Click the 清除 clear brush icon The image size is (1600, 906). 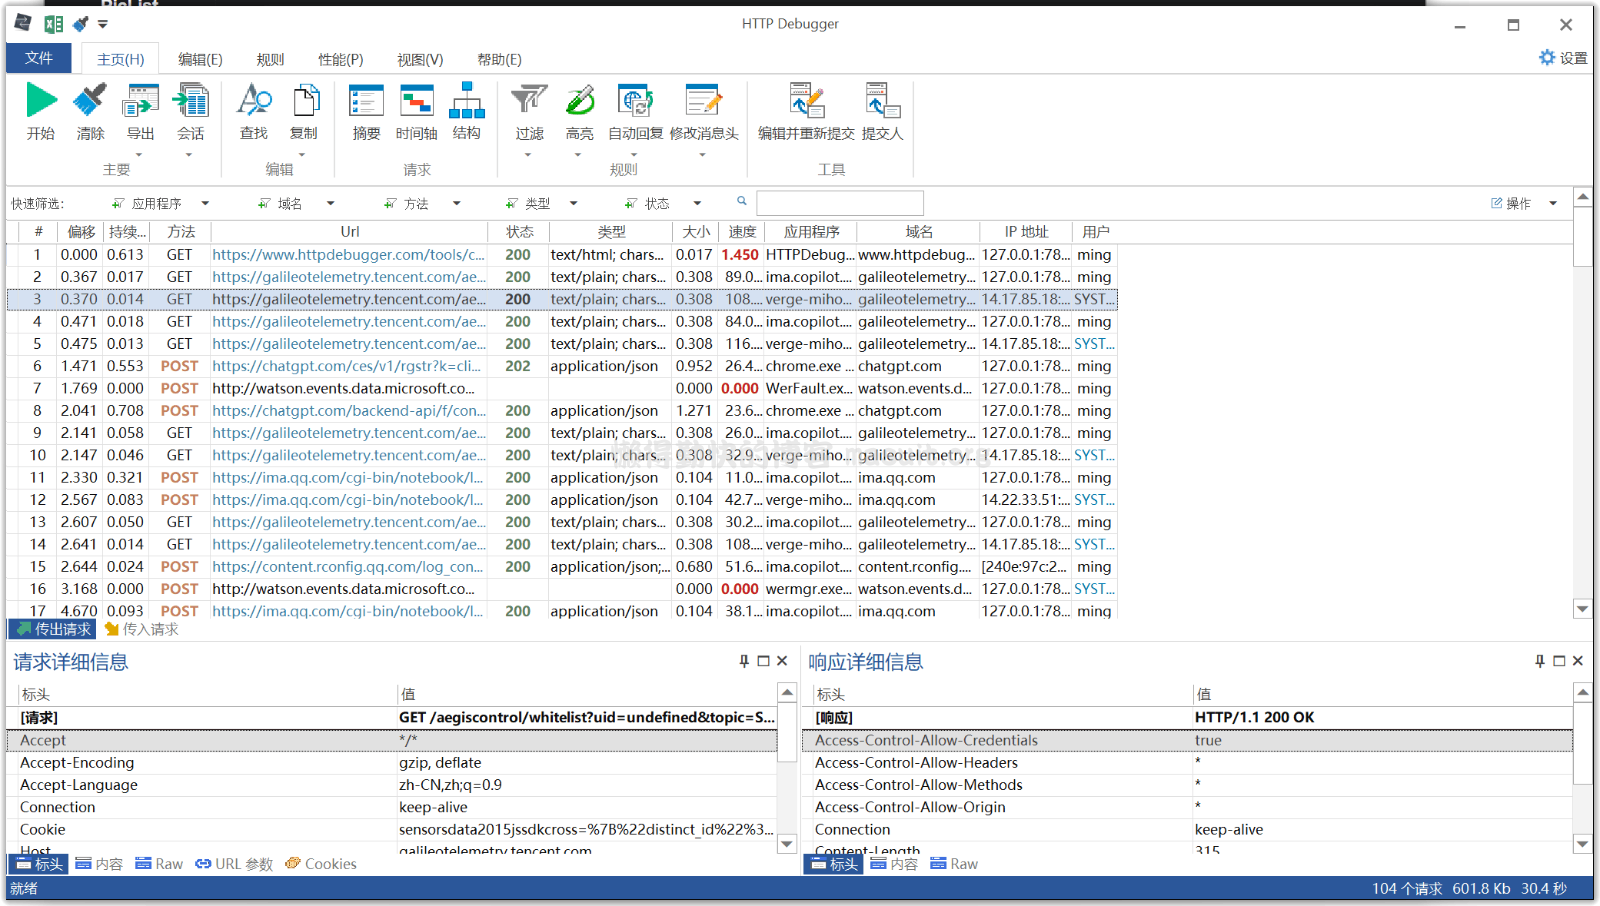[90, 101]
